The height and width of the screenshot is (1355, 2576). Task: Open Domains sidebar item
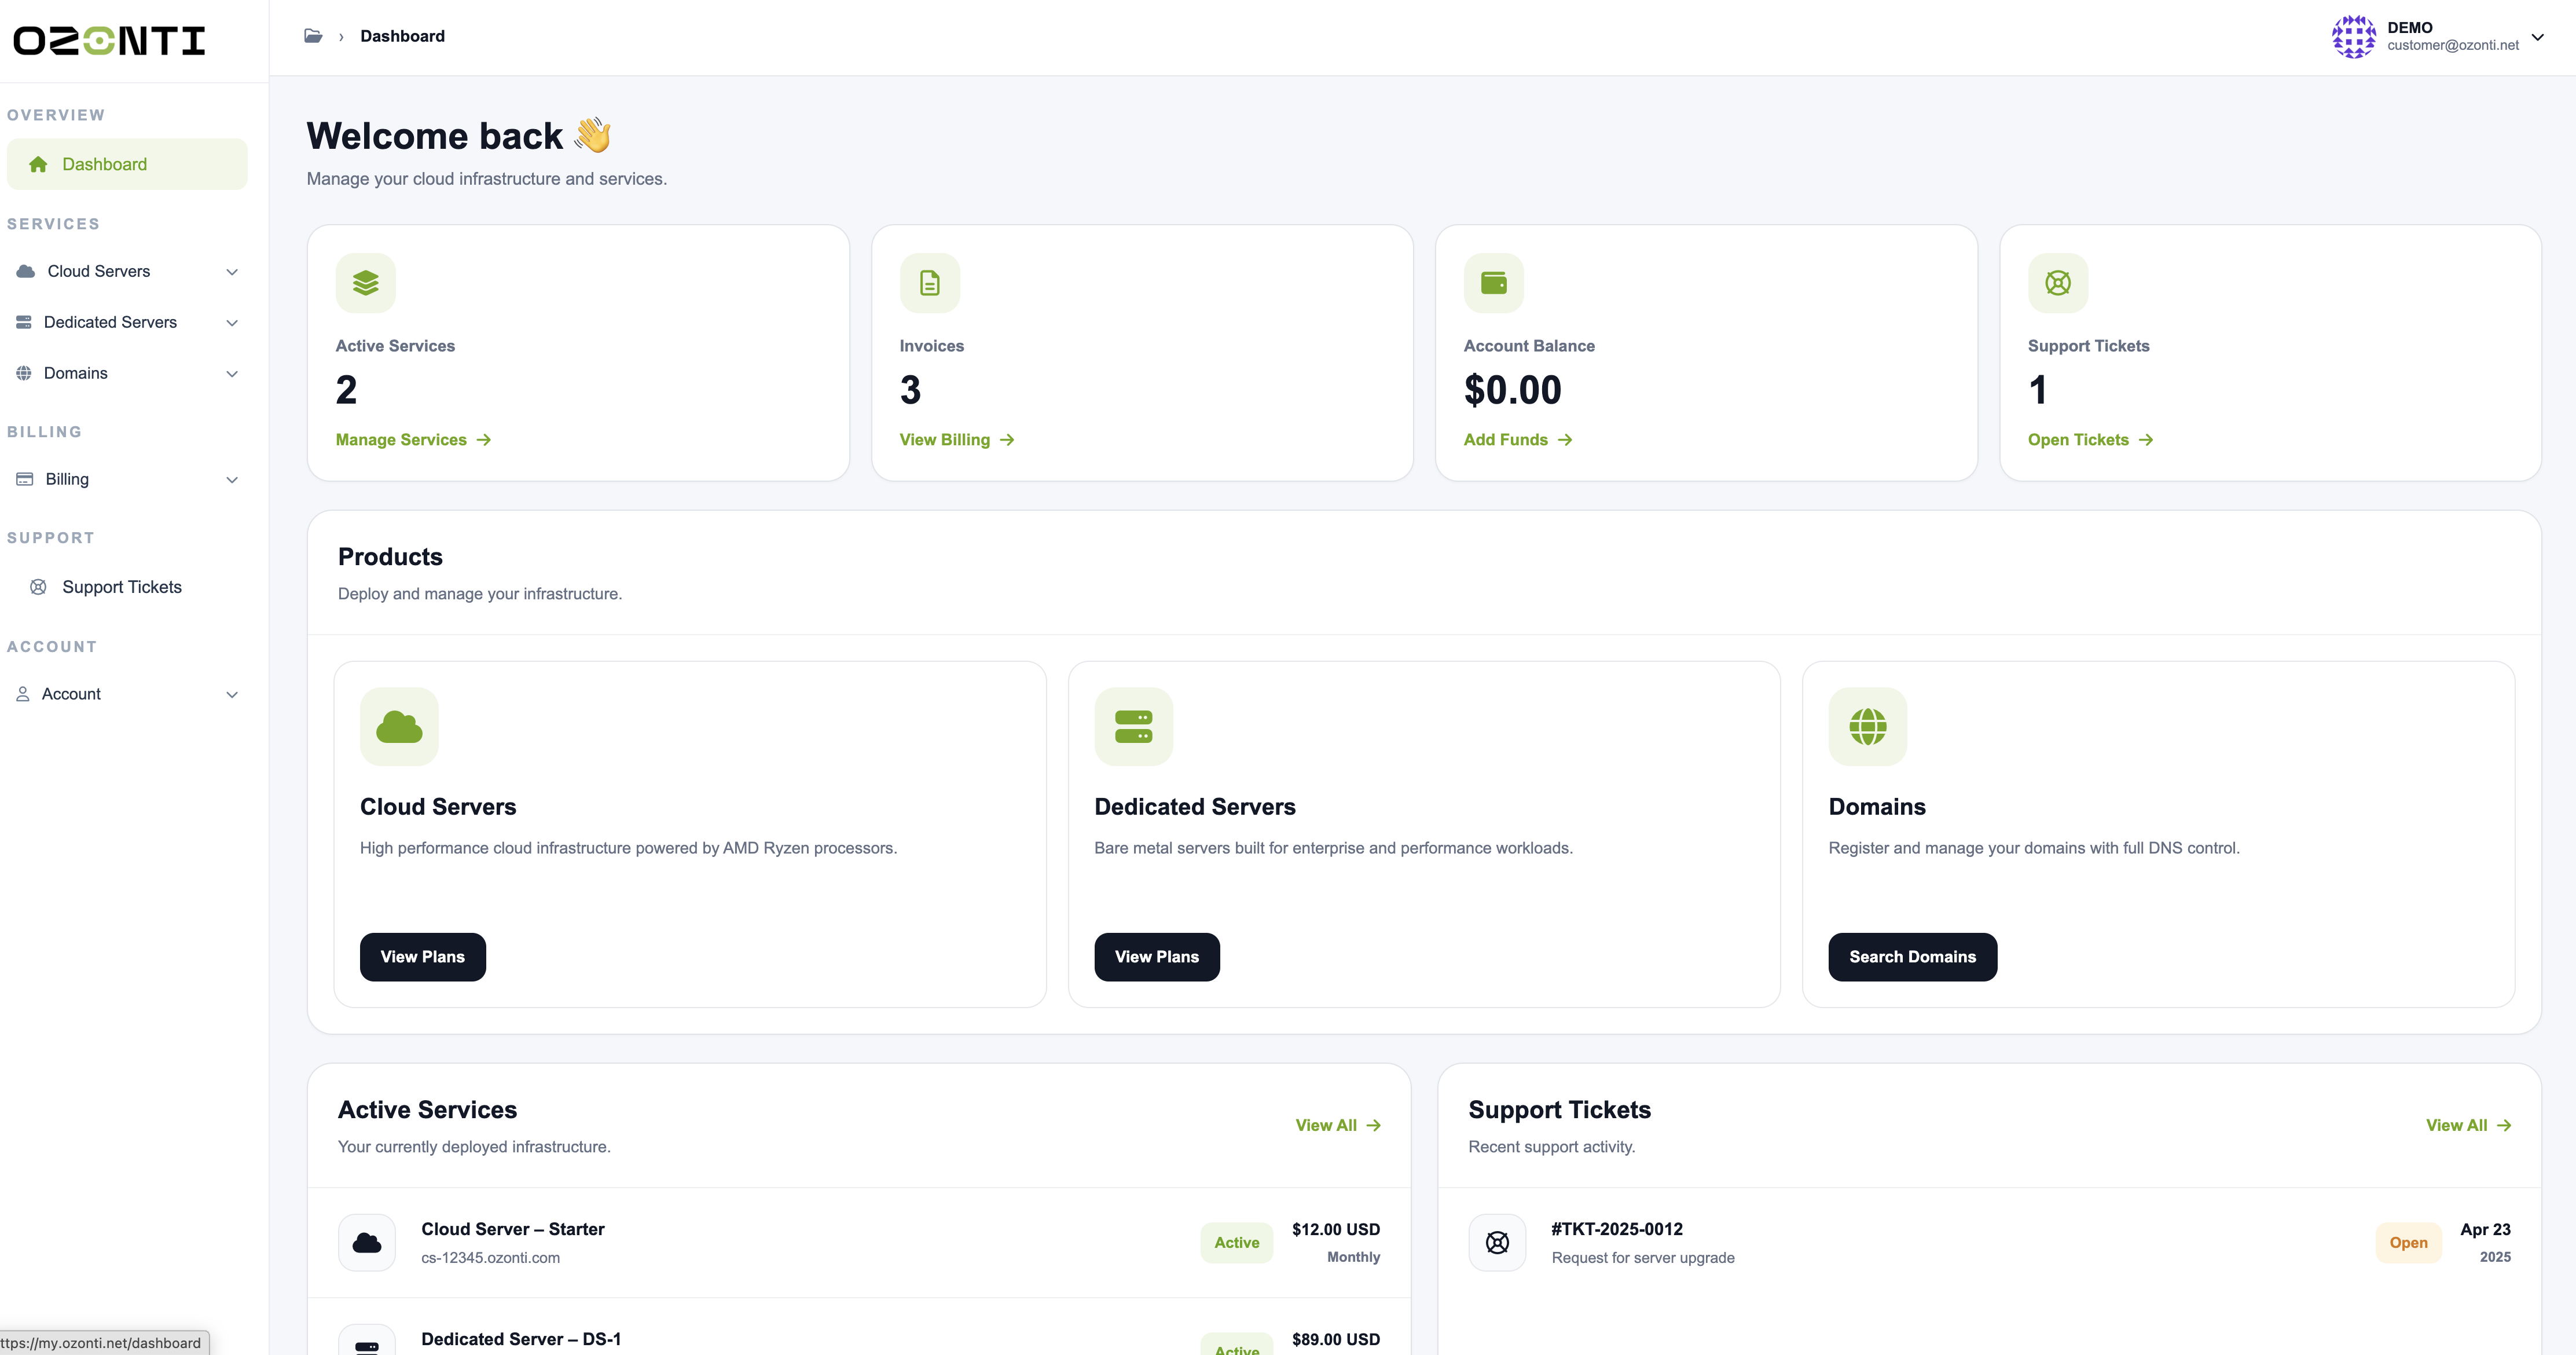(127, 373)
